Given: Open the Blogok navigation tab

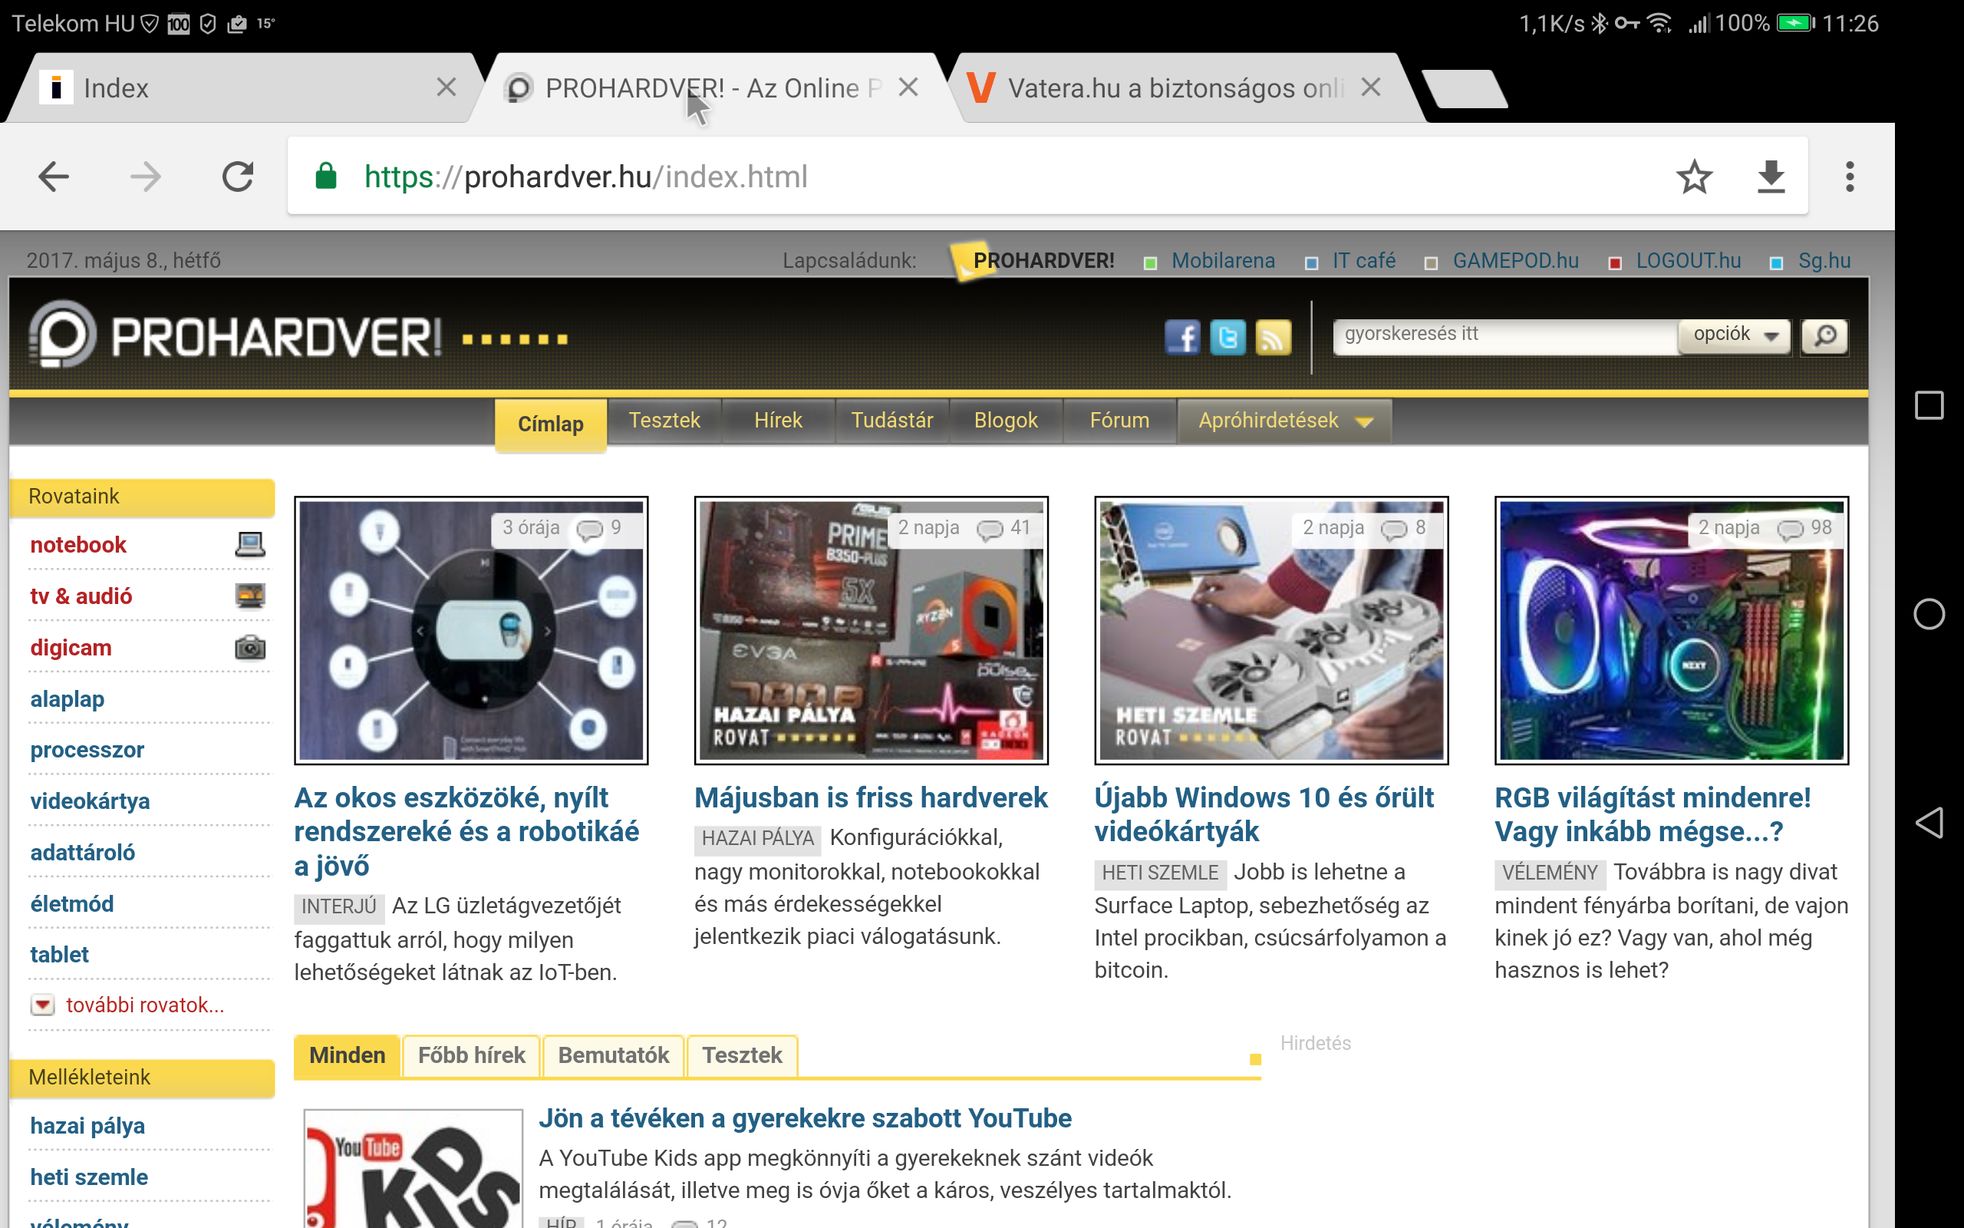Looking at the screenshot, I should [1006, 421].
